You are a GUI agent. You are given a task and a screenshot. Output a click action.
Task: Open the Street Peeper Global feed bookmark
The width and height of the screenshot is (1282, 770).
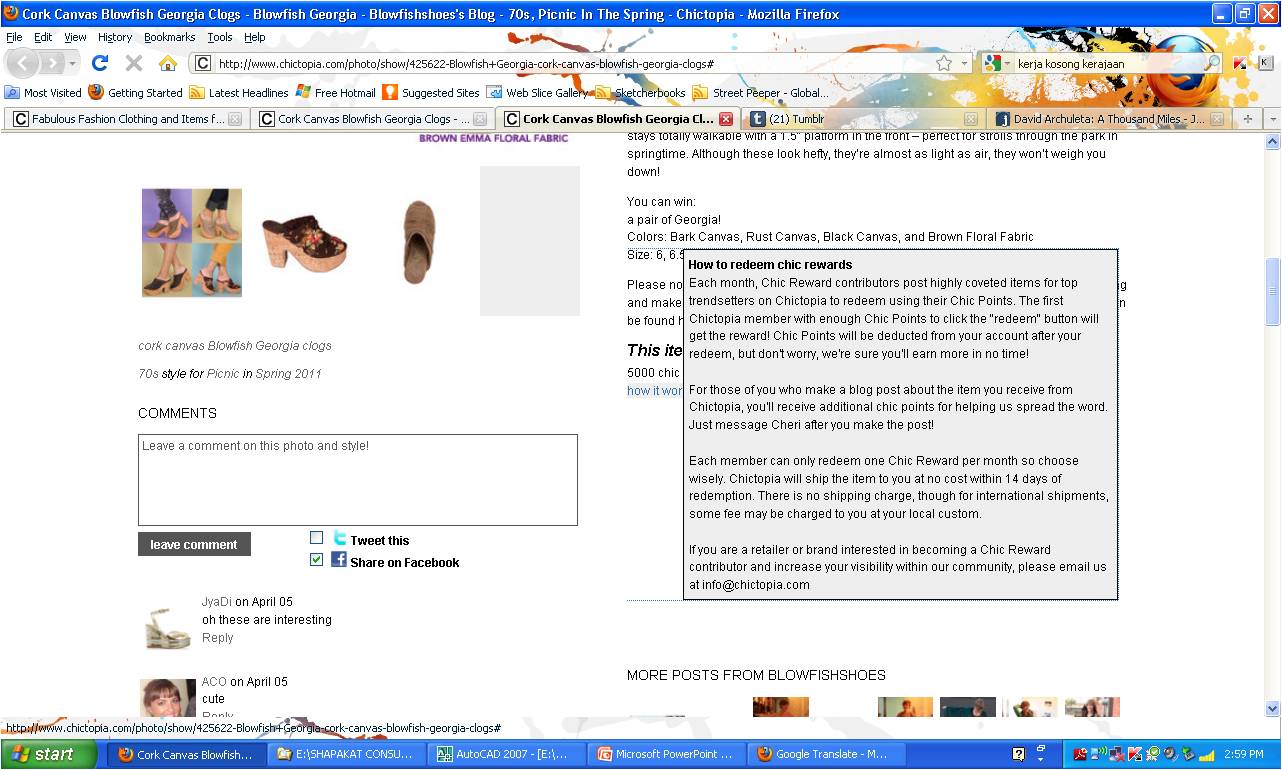761,92
